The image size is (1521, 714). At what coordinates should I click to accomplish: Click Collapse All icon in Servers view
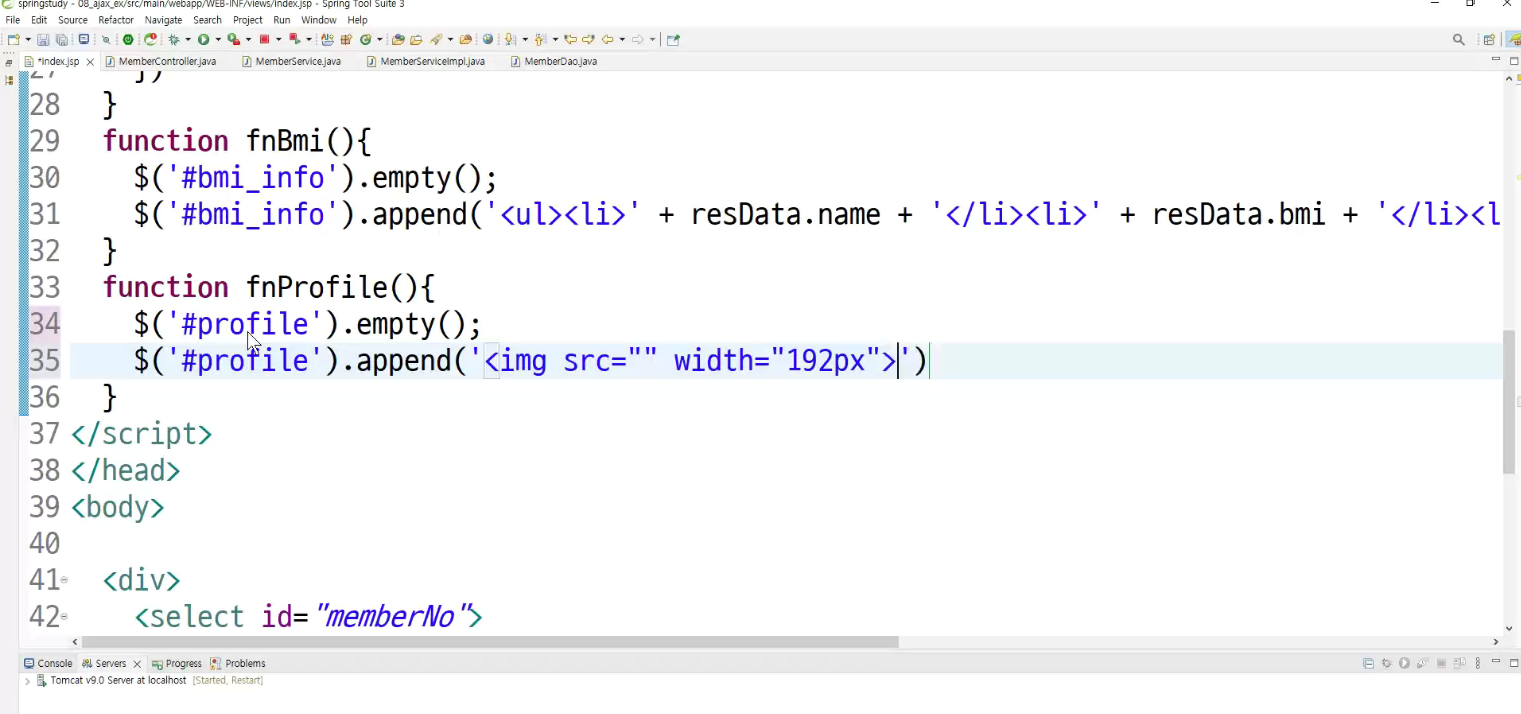(1368, 663)
